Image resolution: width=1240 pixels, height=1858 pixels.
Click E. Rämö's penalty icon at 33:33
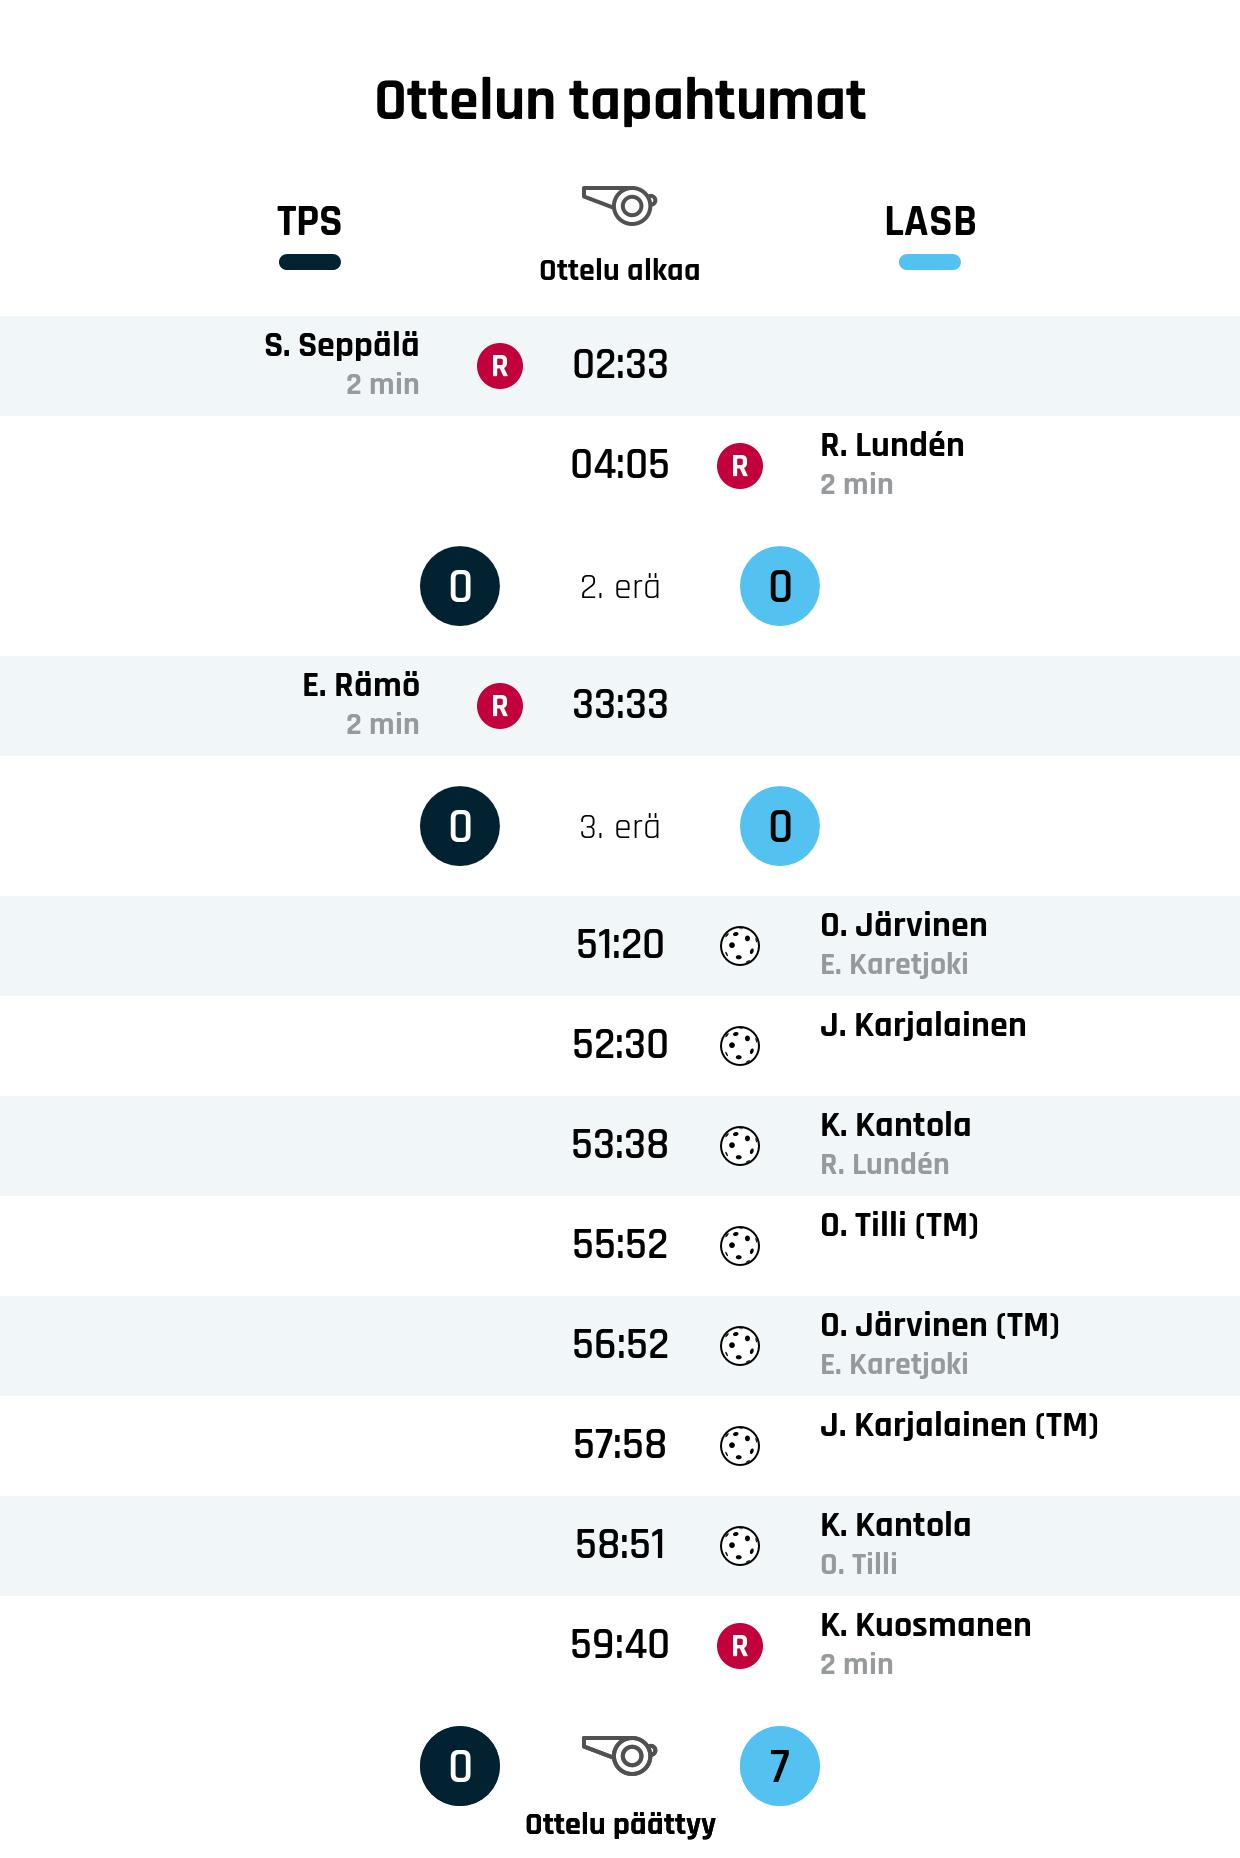(x=500, y=706)
